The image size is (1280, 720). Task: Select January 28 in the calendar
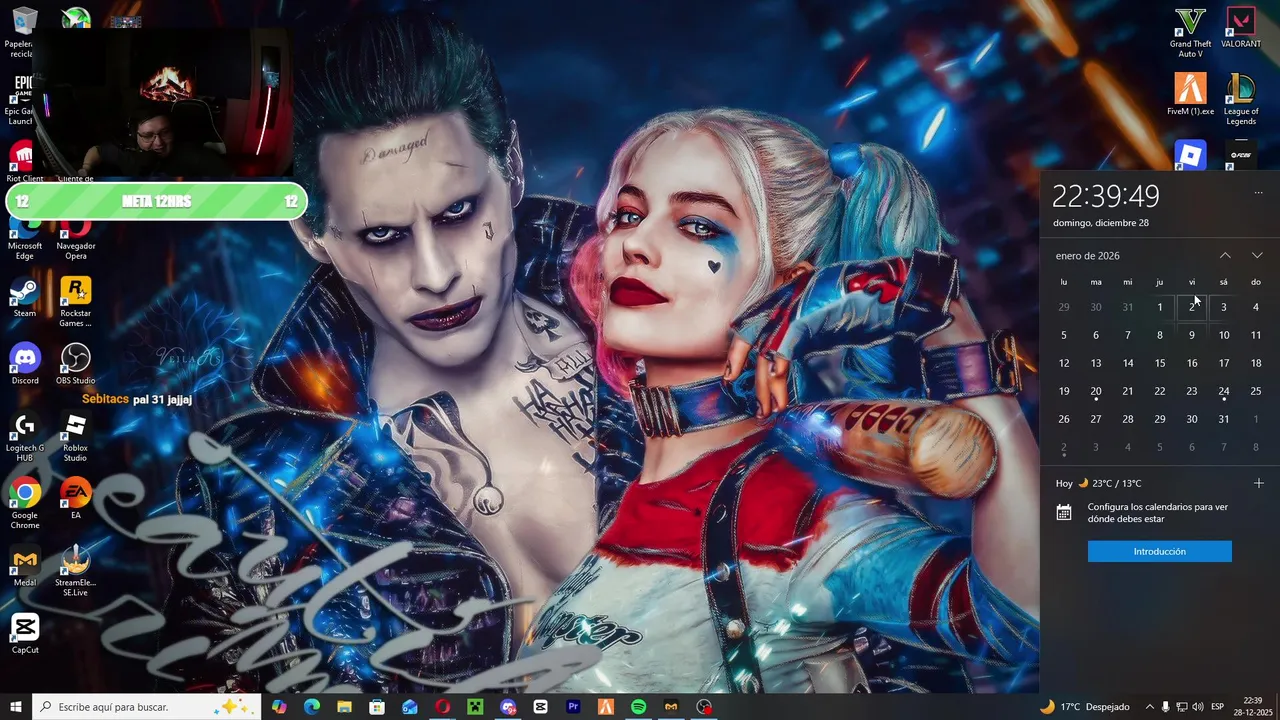1128,419
